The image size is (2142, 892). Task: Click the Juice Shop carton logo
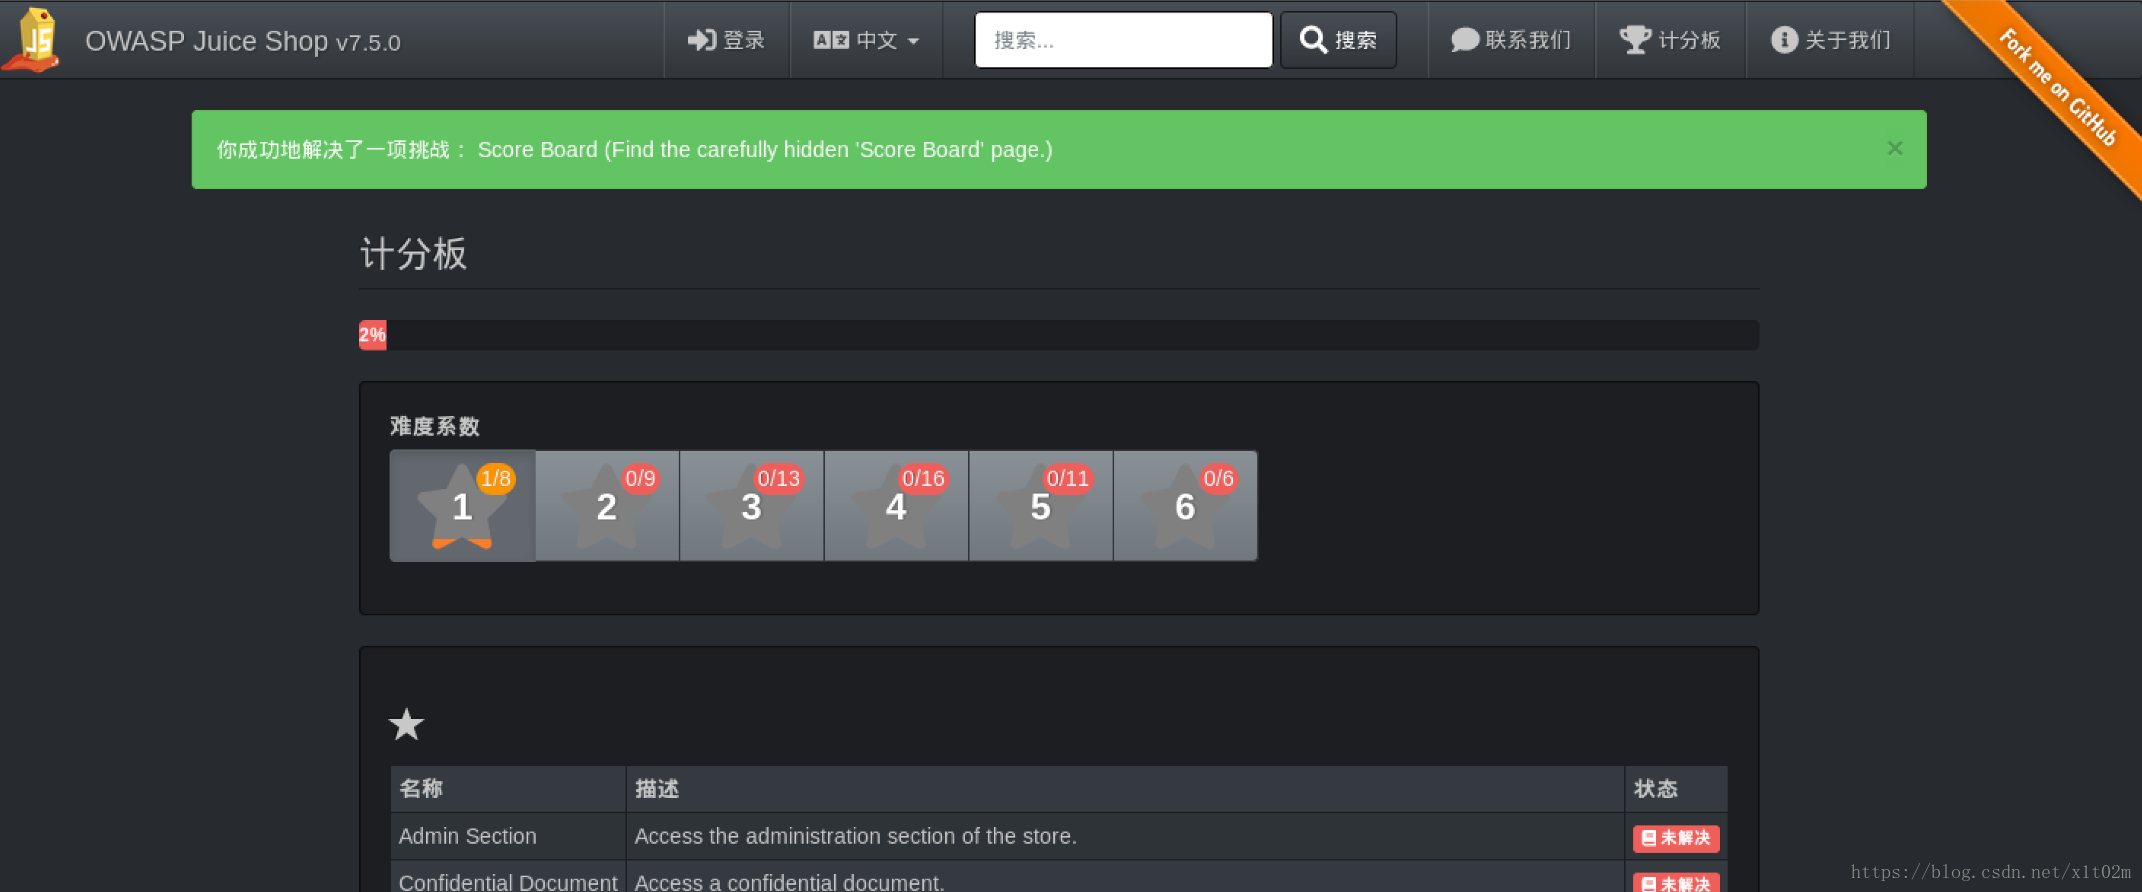33,39
